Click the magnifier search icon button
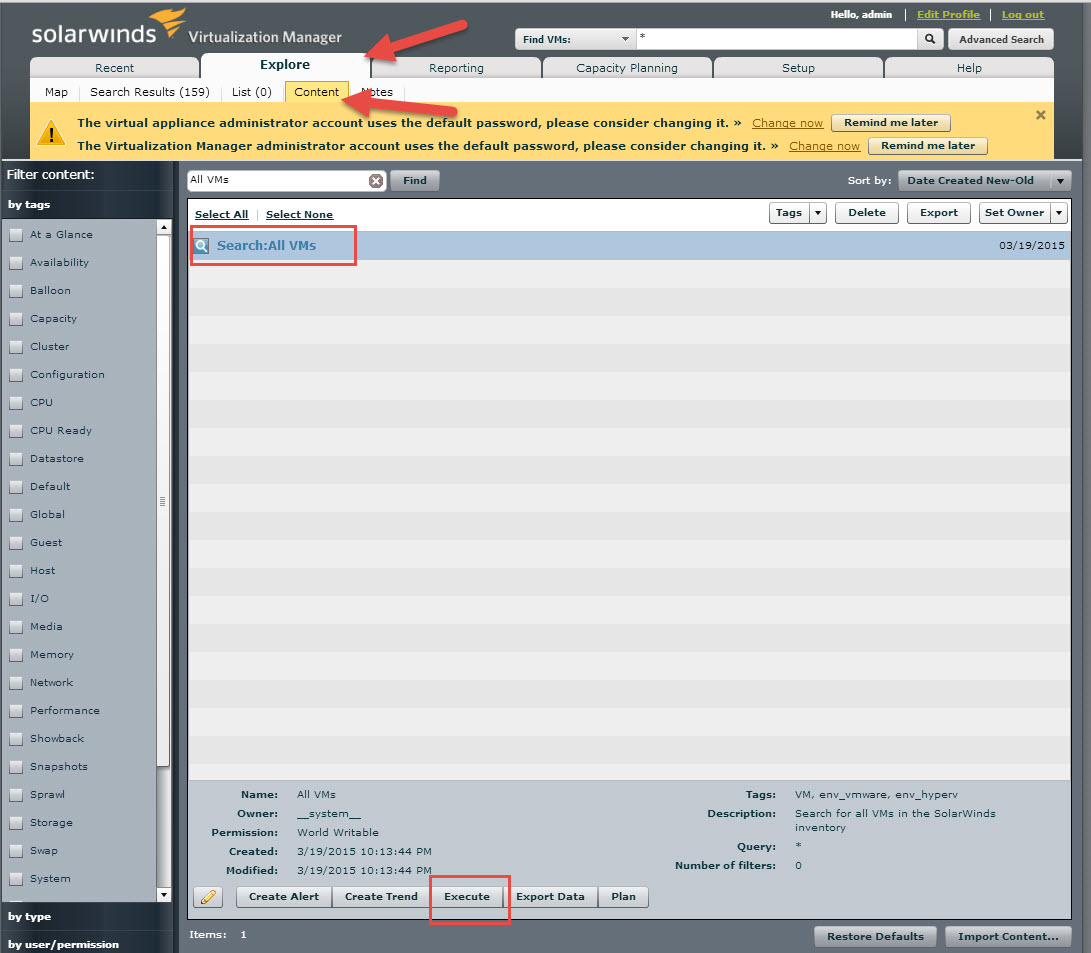The height and width of the screenshot is (953, 1091). [930, 39]
